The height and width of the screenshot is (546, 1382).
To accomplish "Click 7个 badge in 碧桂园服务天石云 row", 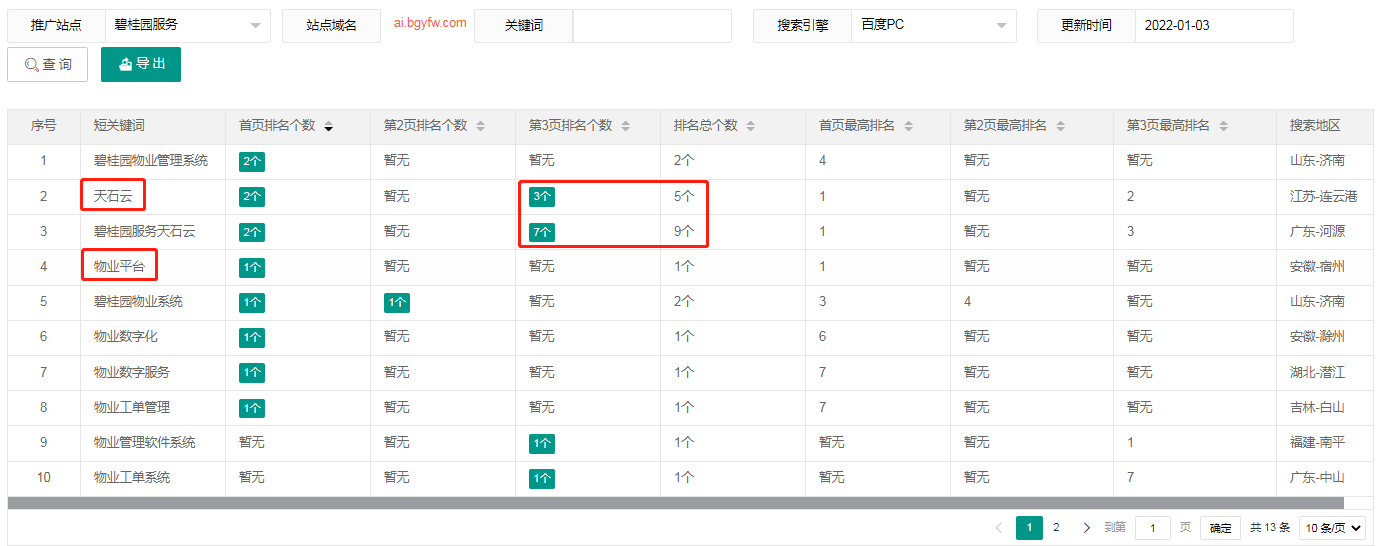I will click(542, 232).
